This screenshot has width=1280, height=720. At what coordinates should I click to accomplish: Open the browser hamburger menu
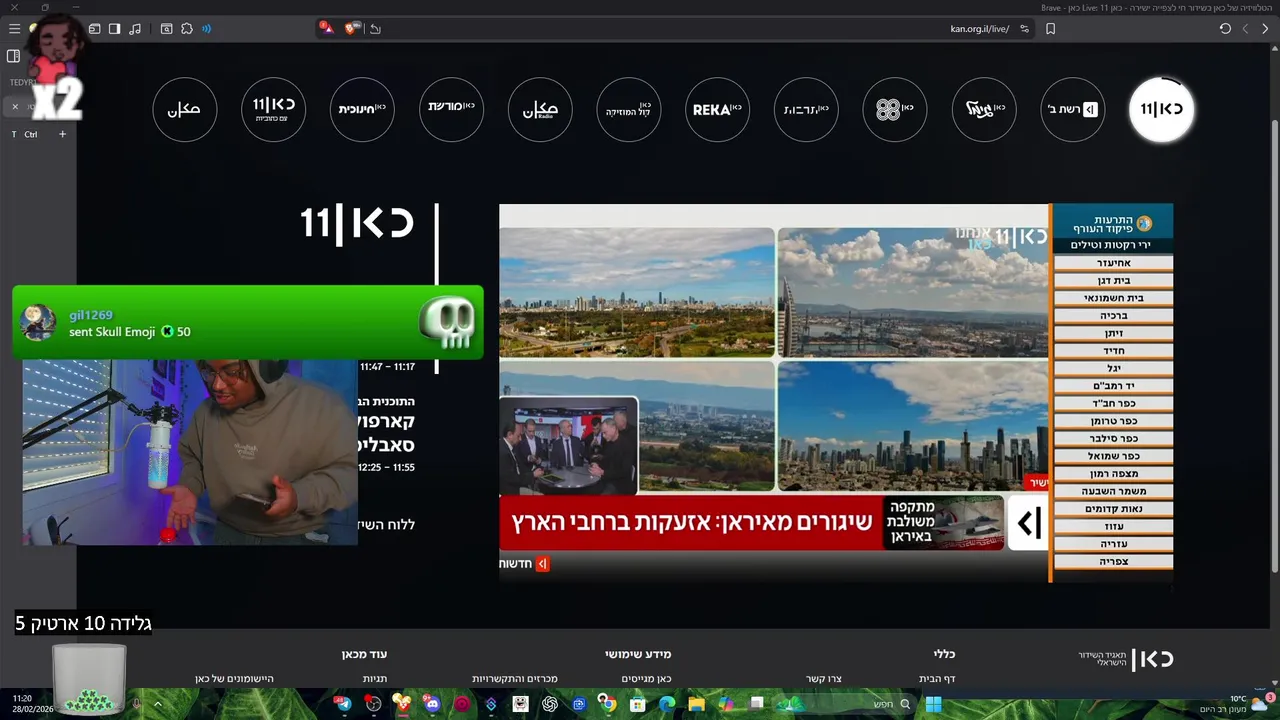(14, 29)
